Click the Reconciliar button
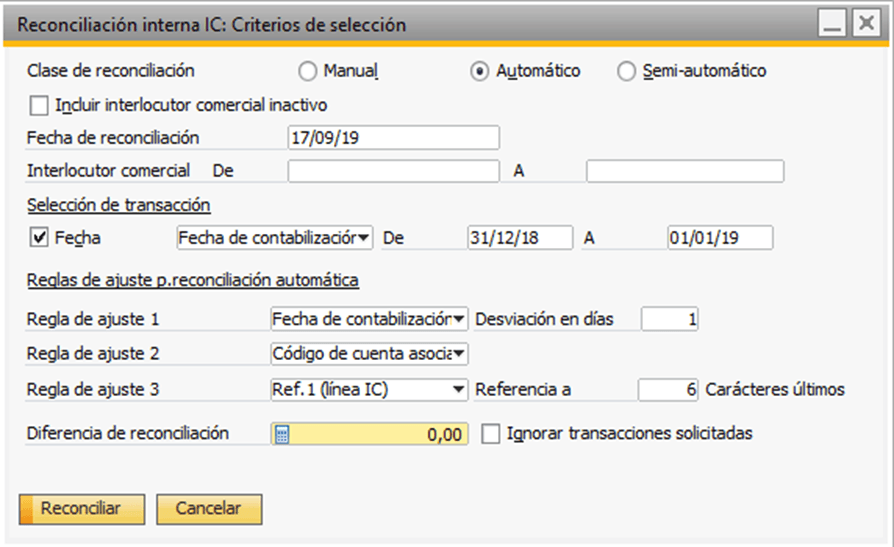The width and height of the screenshot is (894, 547). [x=82, y=509]
